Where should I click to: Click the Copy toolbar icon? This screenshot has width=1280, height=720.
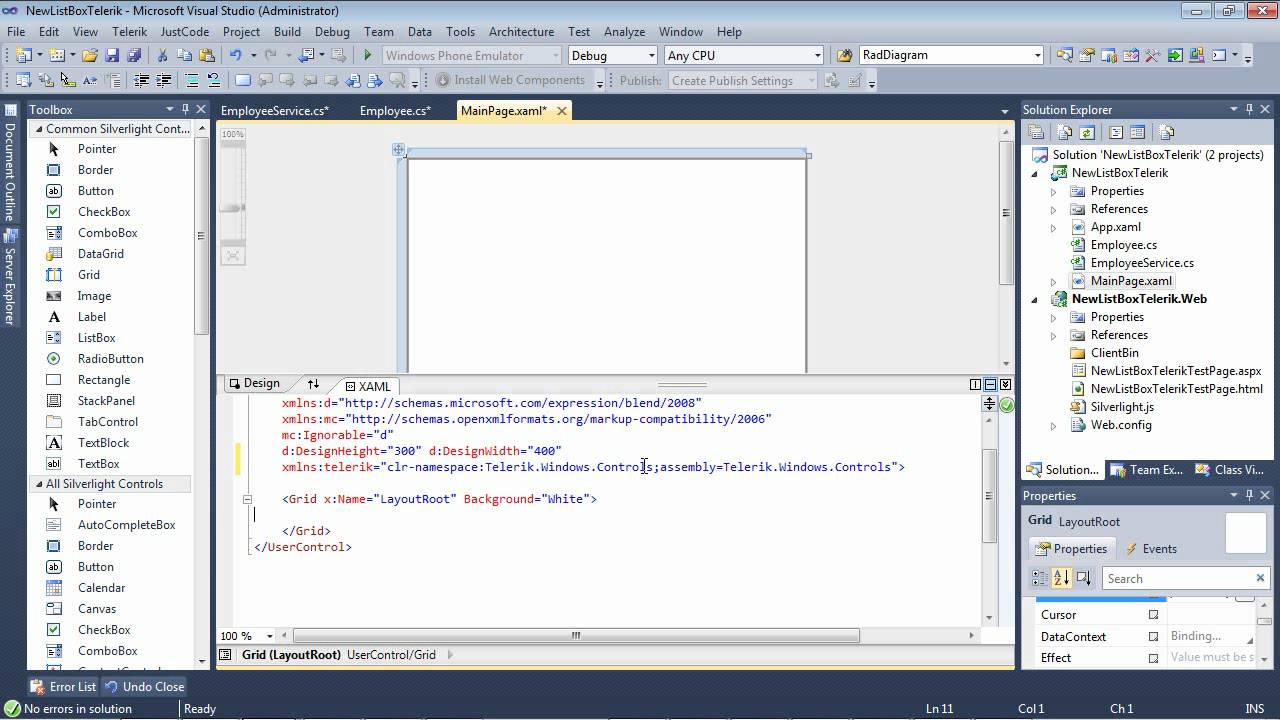coord(185,56)
